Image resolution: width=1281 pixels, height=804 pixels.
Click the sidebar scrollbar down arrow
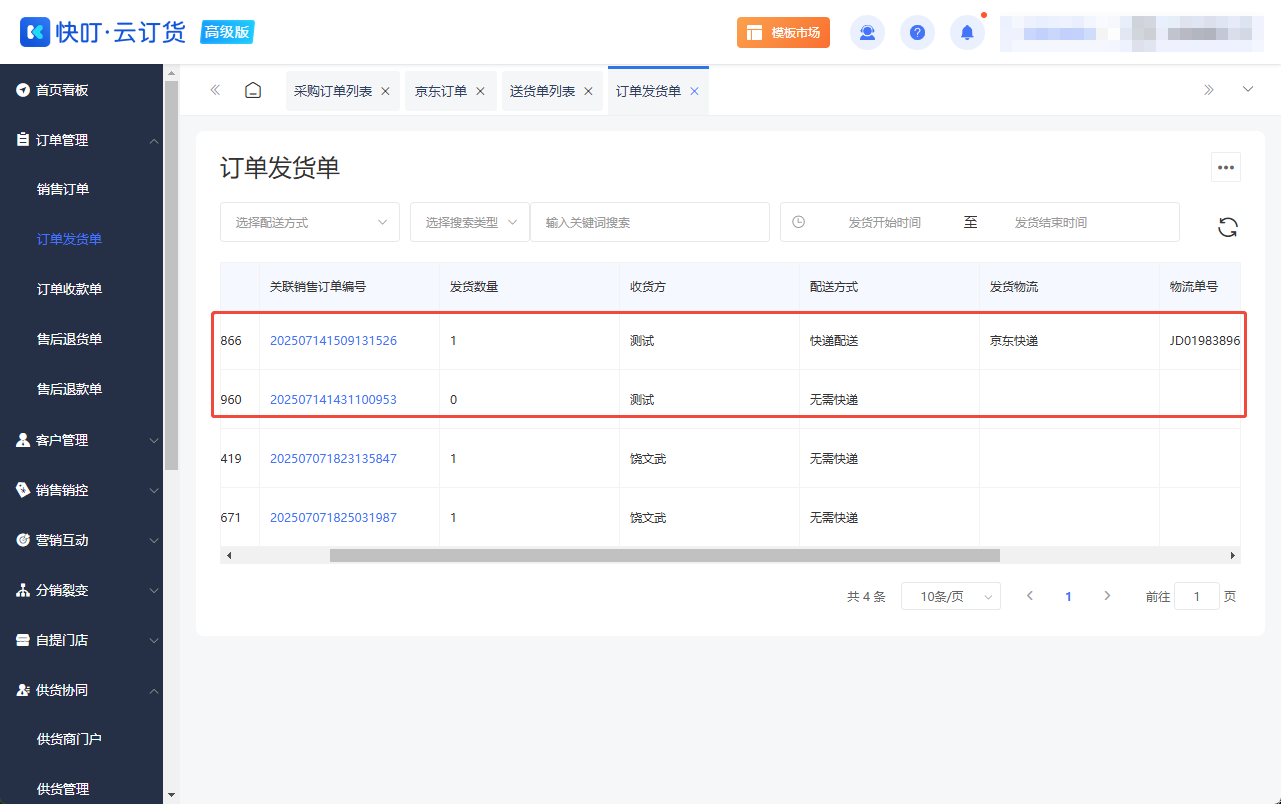[171, 795]
